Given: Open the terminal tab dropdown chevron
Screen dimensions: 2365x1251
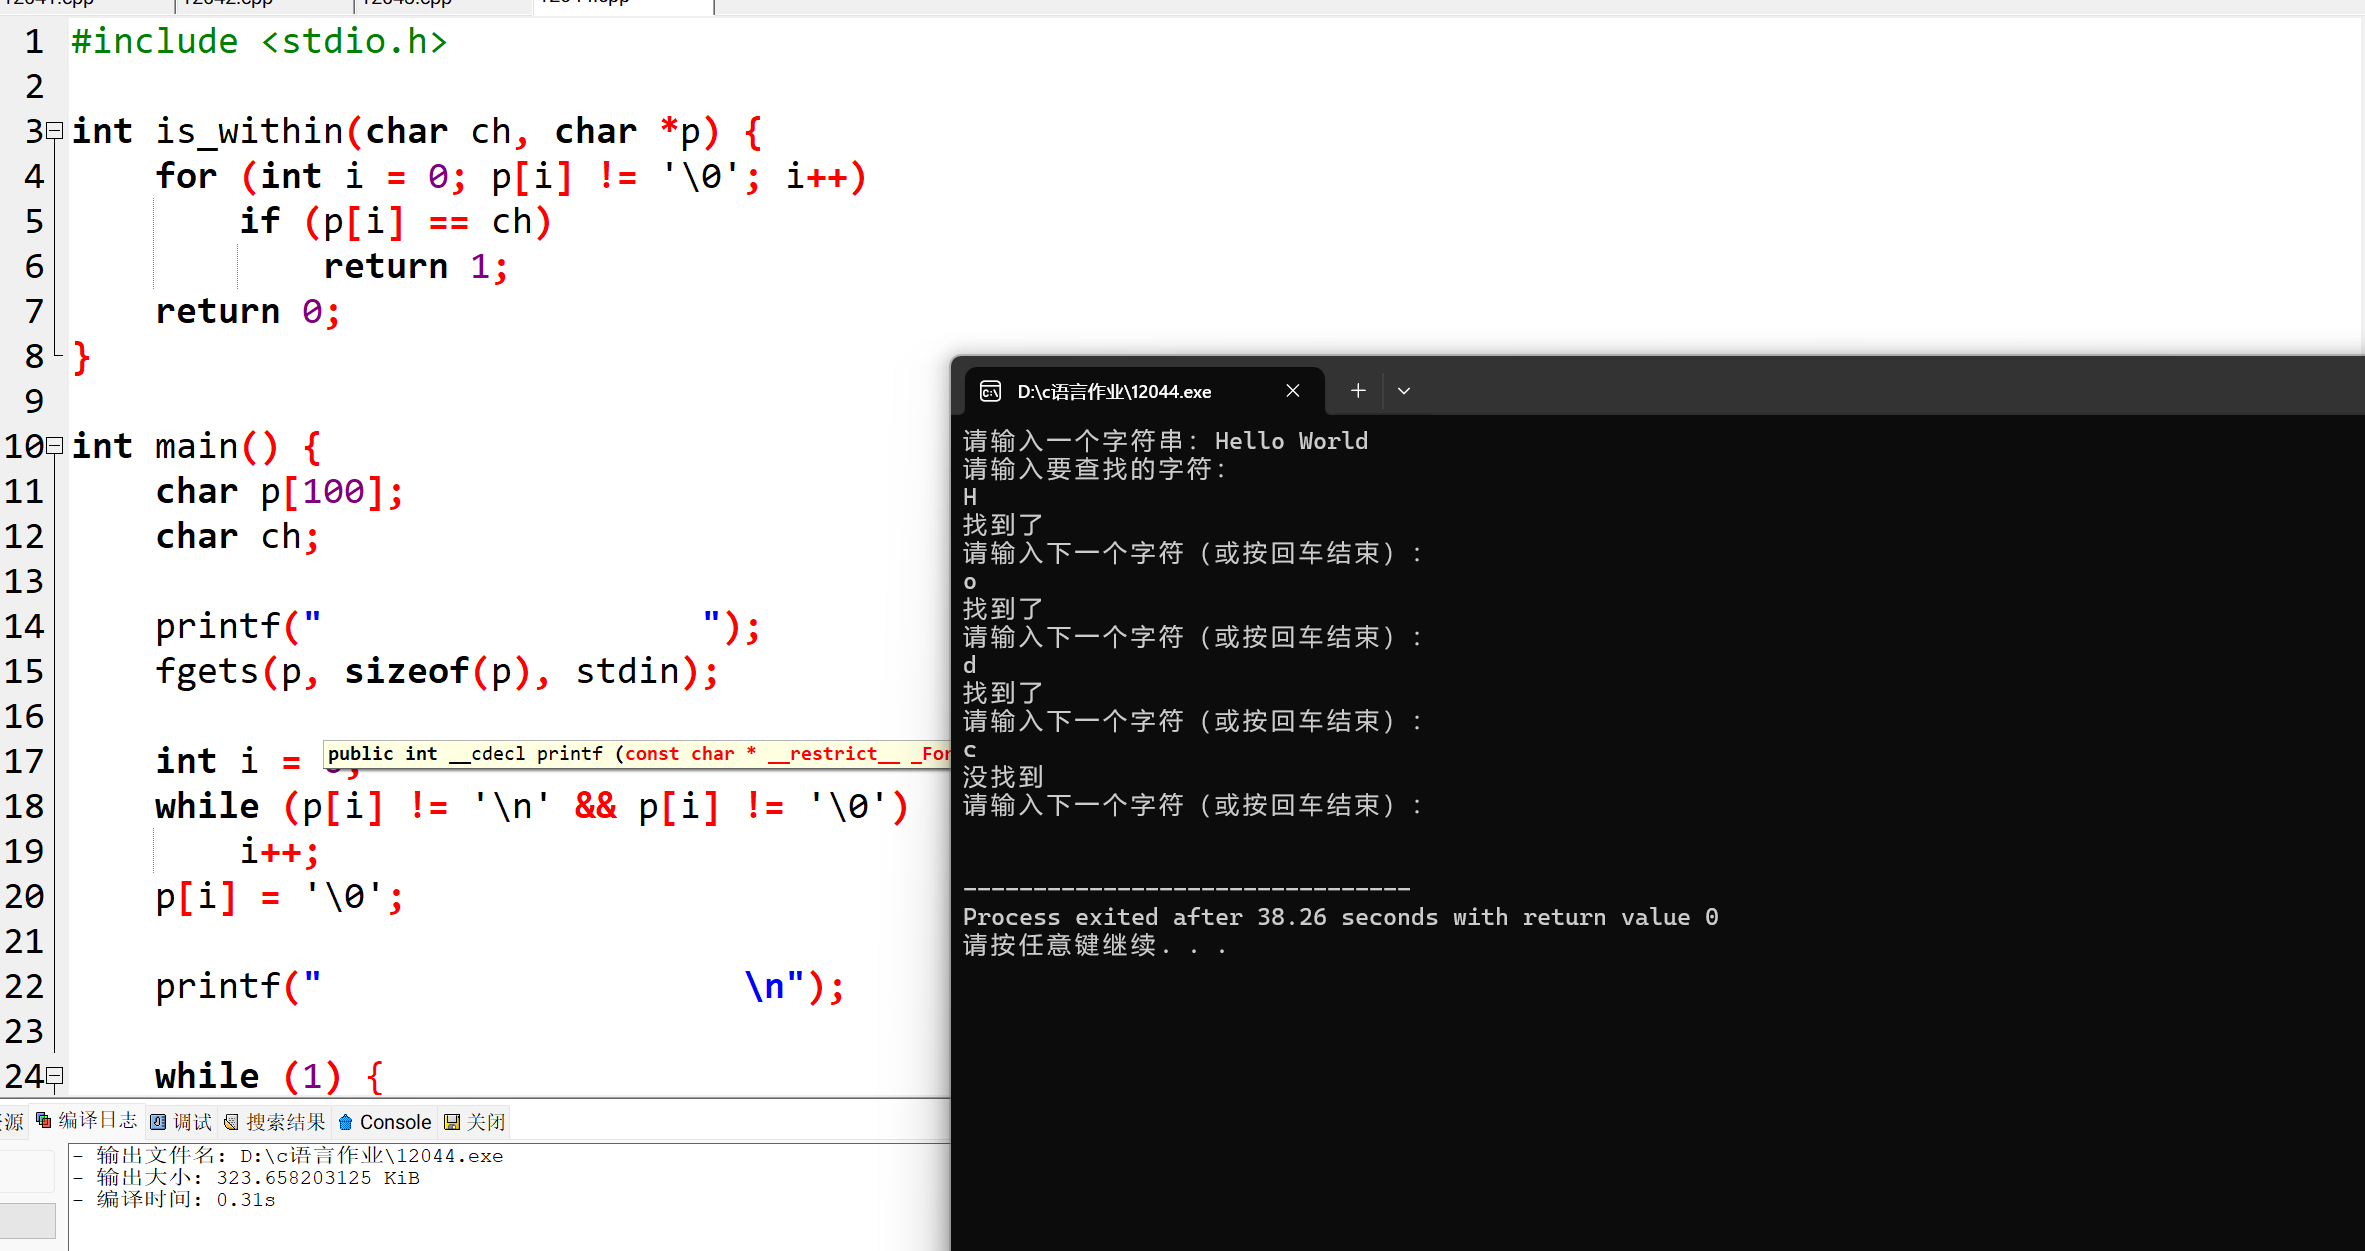Looking at the screenshot, I should (x=1404, y=391).
